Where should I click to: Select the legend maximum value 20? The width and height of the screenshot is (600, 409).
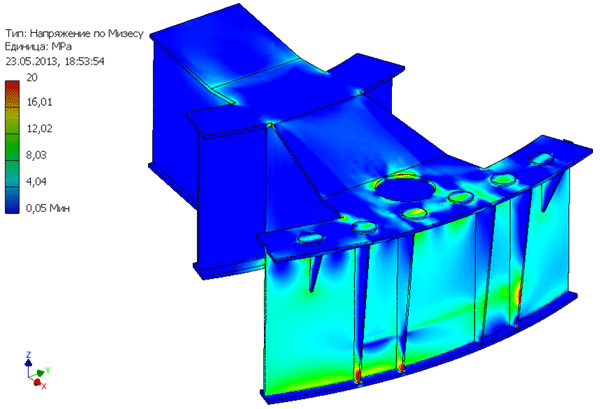32,76
